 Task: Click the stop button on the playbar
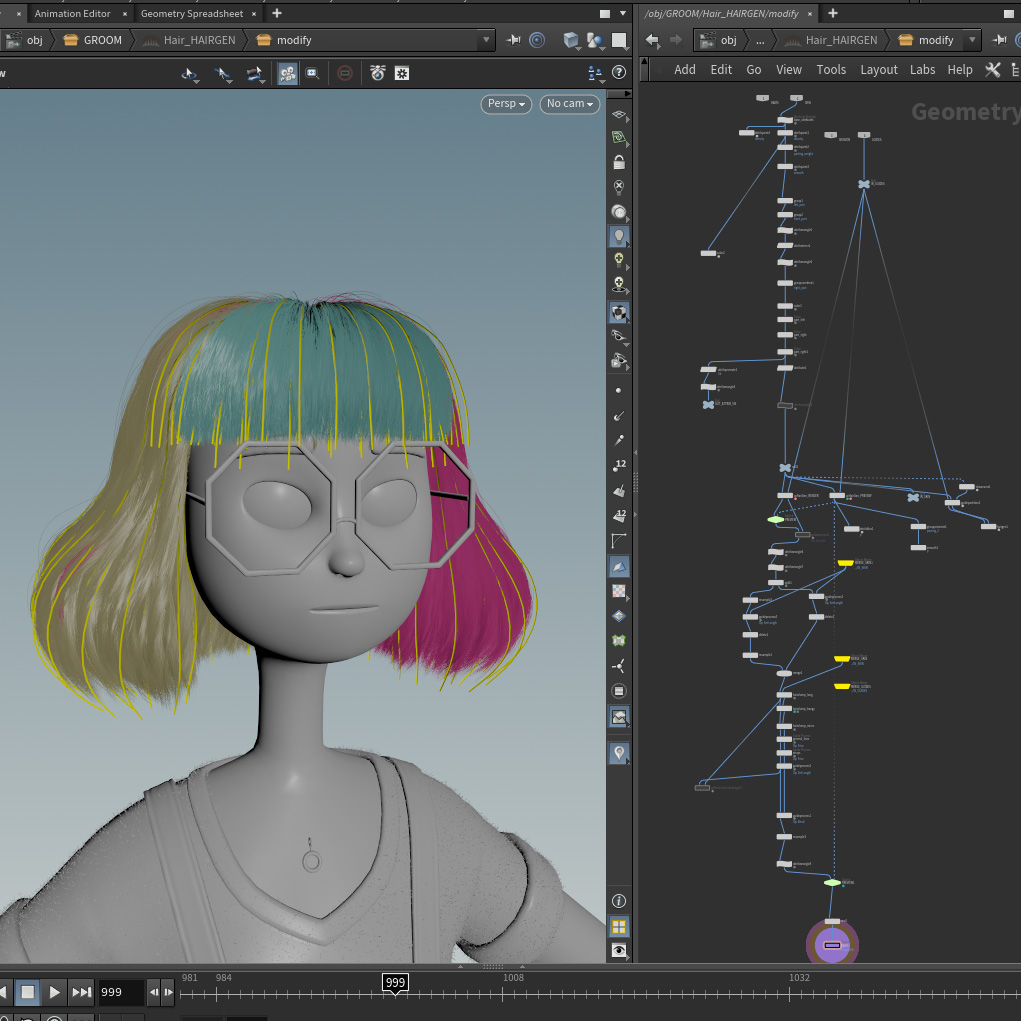click(x=28, y=992)
